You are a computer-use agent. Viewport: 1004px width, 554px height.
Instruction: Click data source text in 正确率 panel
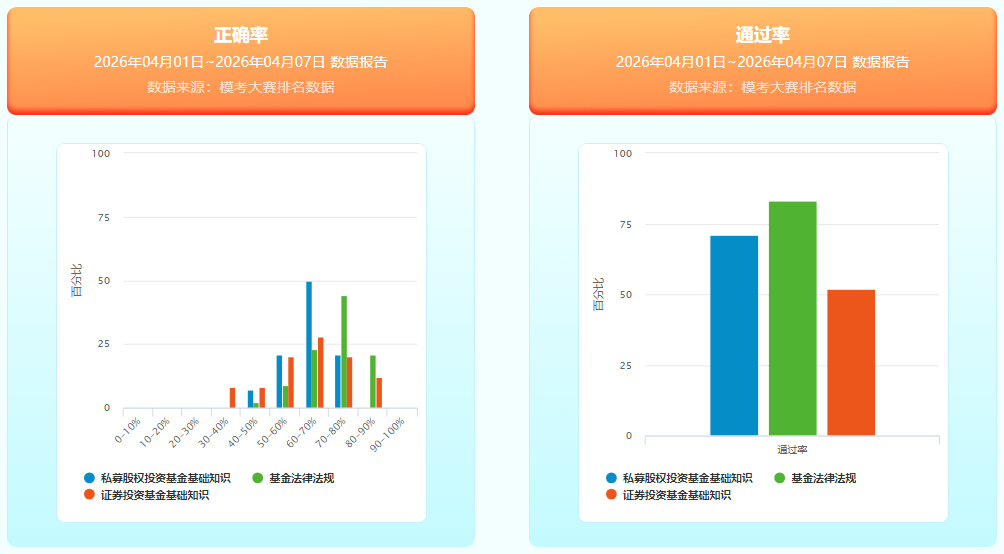click(241, 87)
